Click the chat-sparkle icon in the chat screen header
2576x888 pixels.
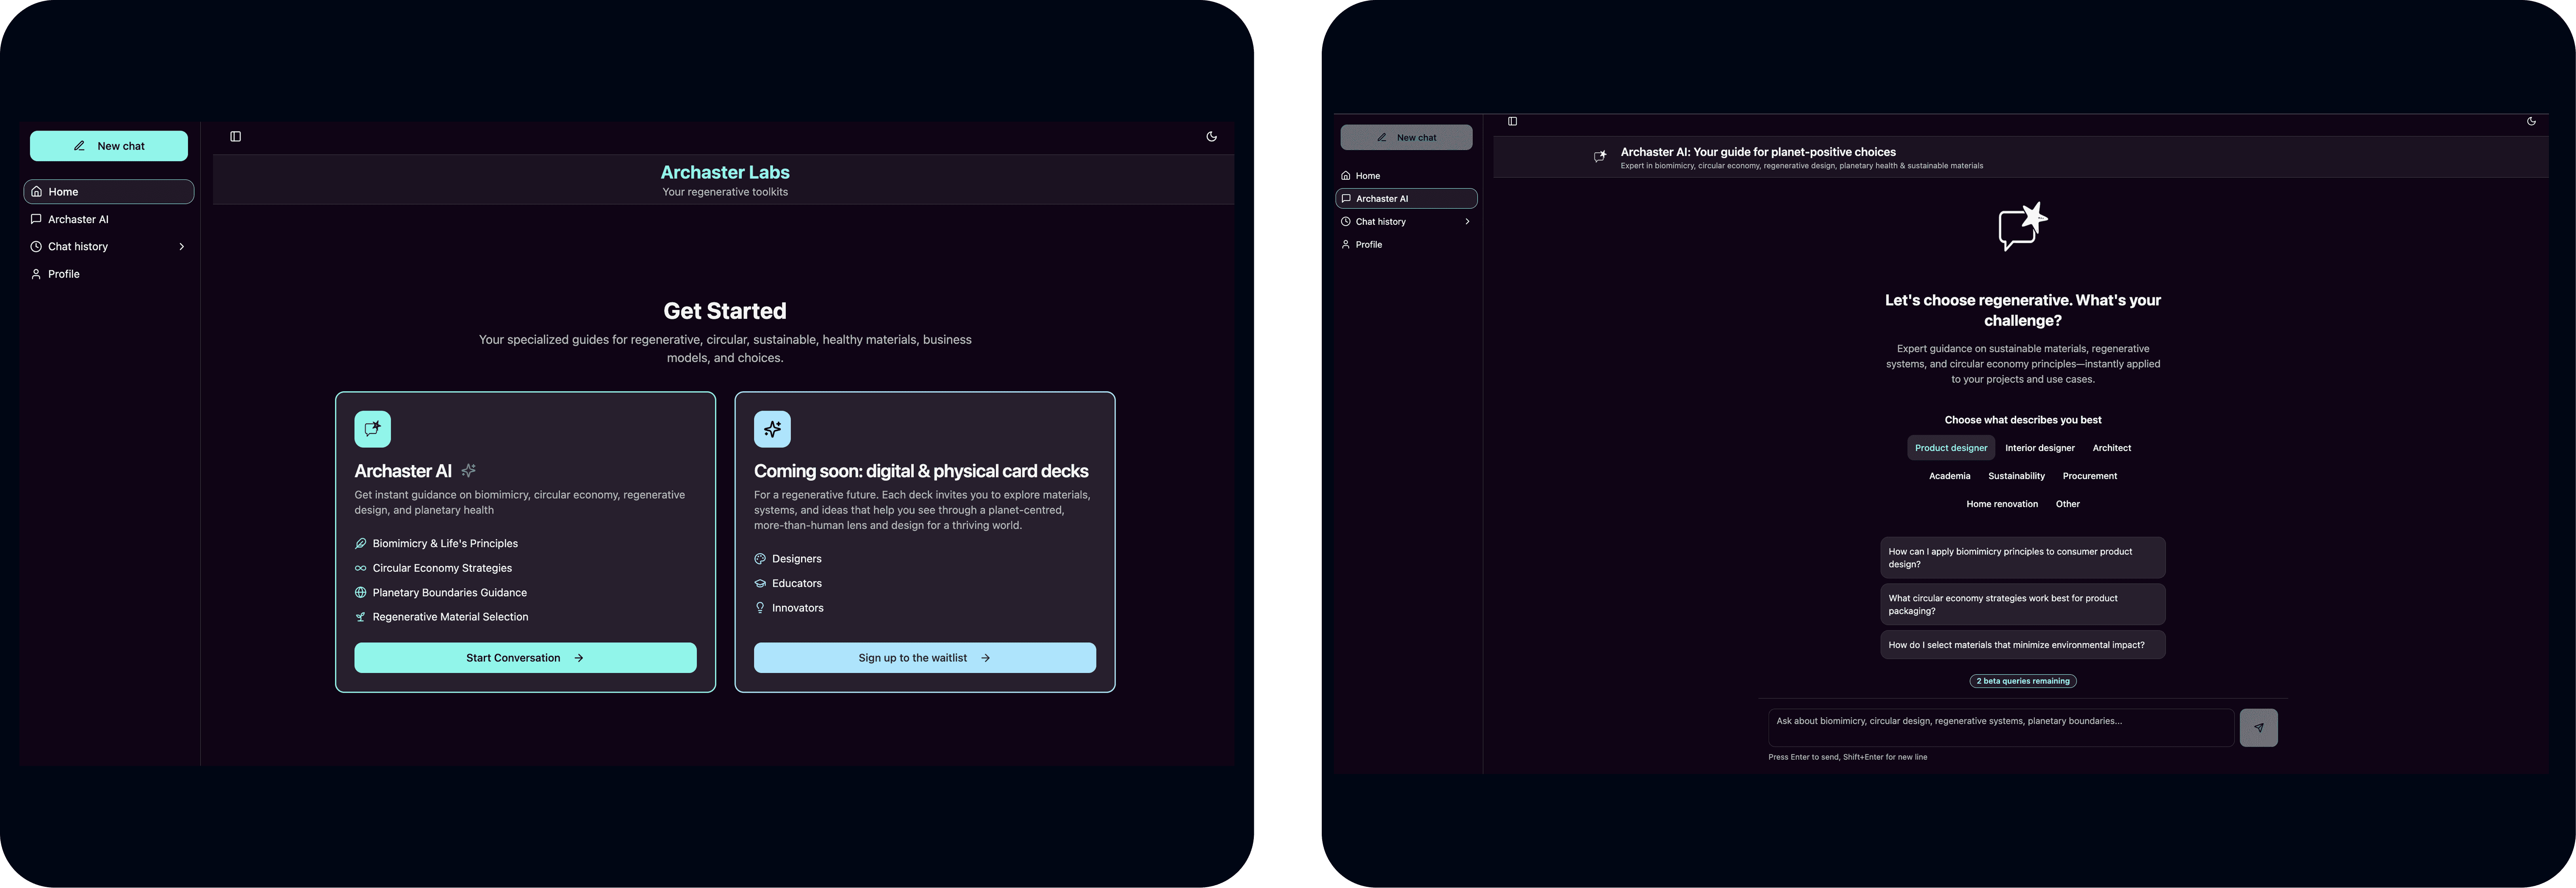pyautogui.click(x=1600, y=157)
